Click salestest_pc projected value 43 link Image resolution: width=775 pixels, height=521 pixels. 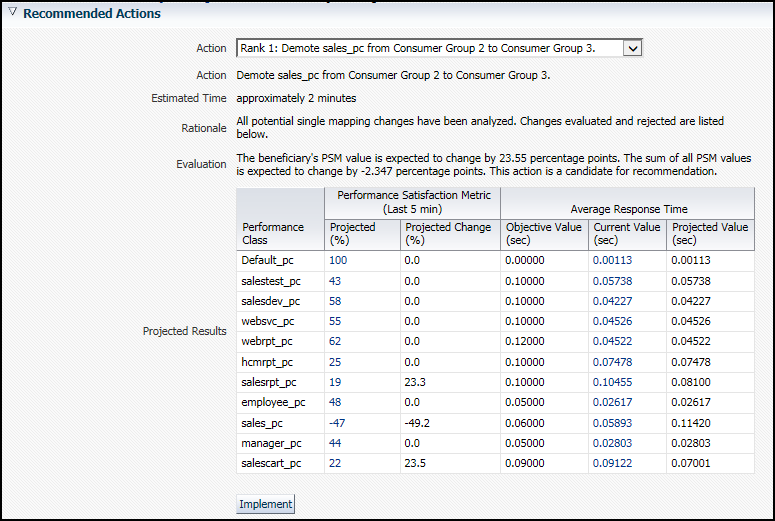coord(335,281)
